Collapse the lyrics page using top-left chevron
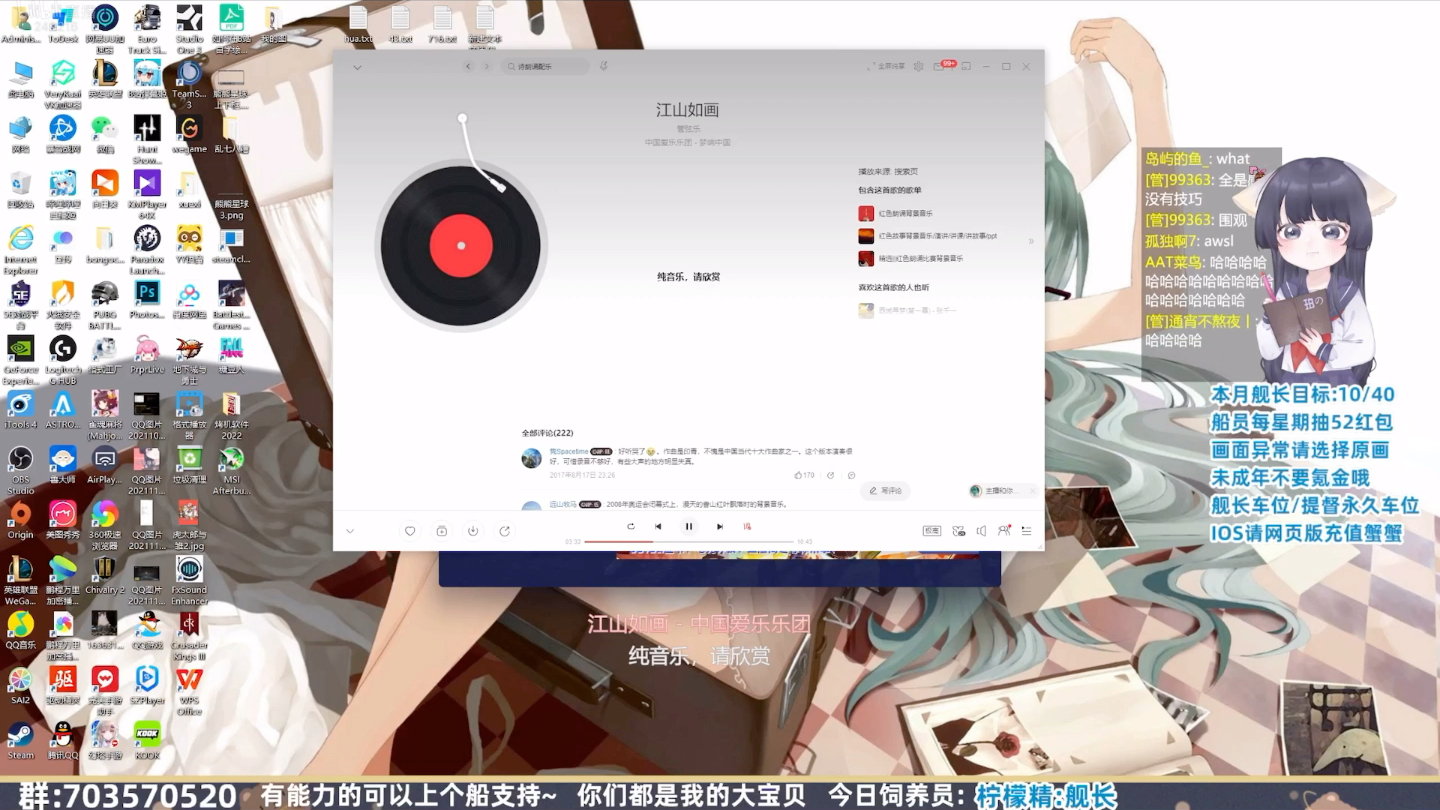Image resolution: width=1440 pixels, height=810 pixels. point(357,67)
